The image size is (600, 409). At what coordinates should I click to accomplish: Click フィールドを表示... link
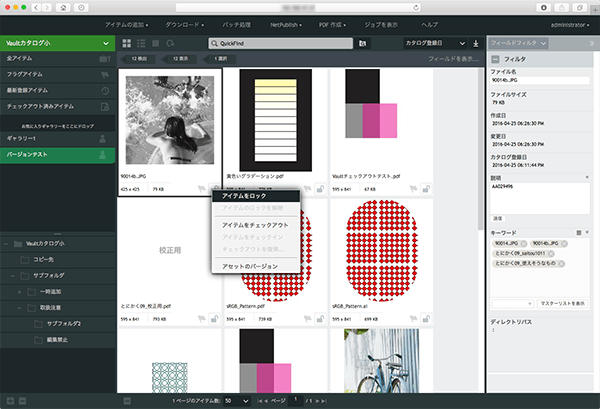453,59
